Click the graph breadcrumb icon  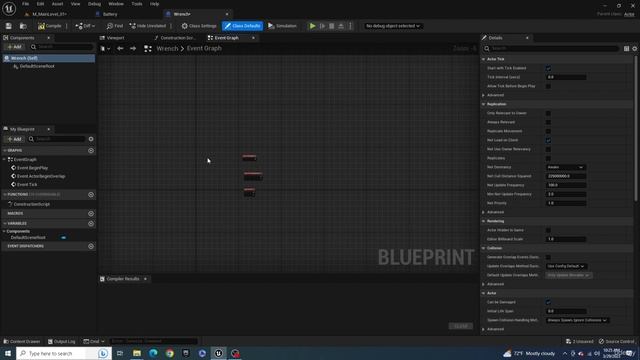tap(148, 49)
